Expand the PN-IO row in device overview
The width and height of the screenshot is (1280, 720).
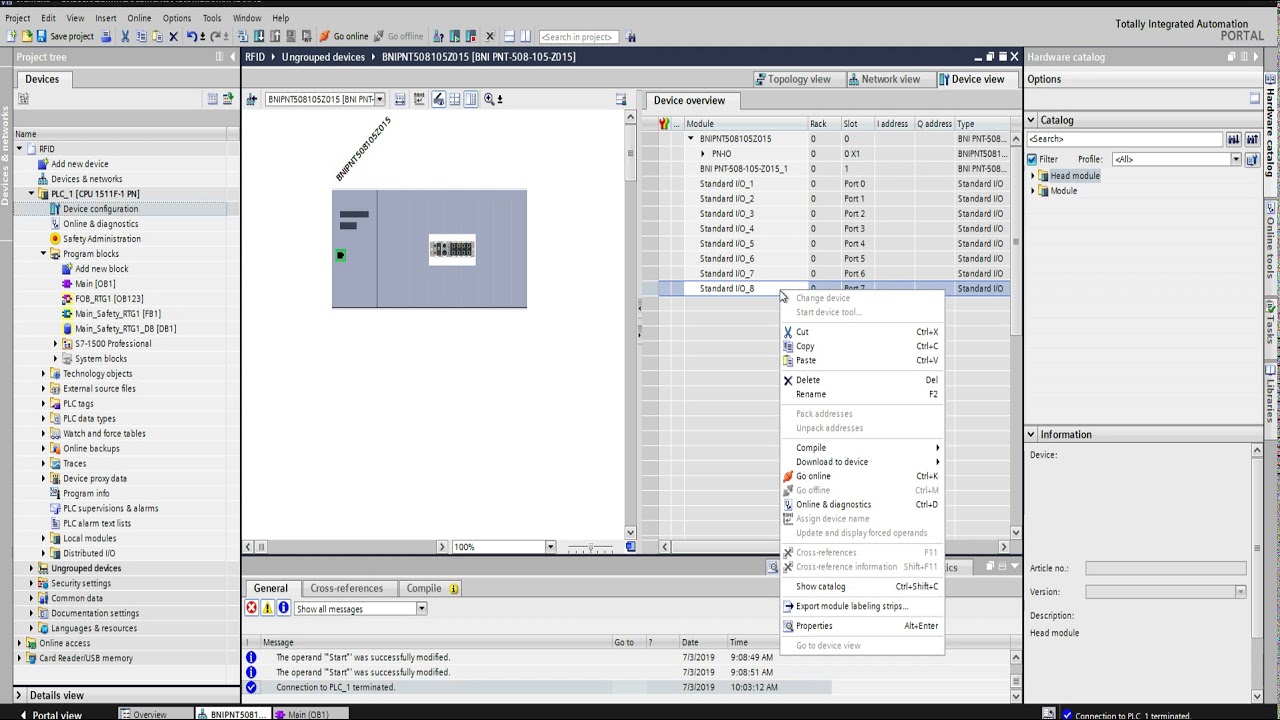(x=703, y=154)
